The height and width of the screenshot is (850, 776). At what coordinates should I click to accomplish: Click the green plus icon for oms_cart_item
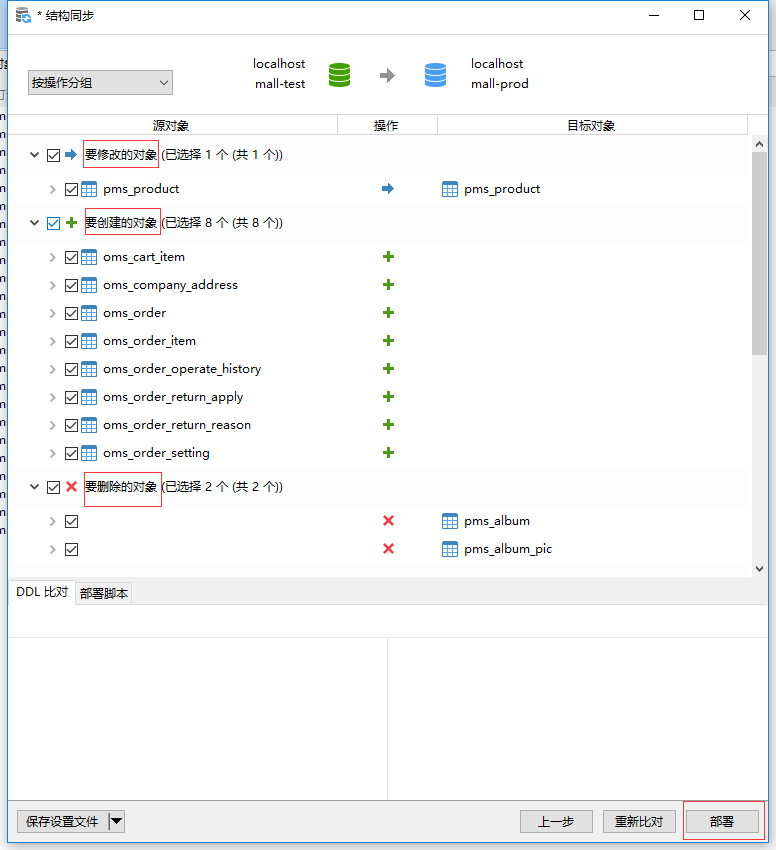tap(388, 257)
